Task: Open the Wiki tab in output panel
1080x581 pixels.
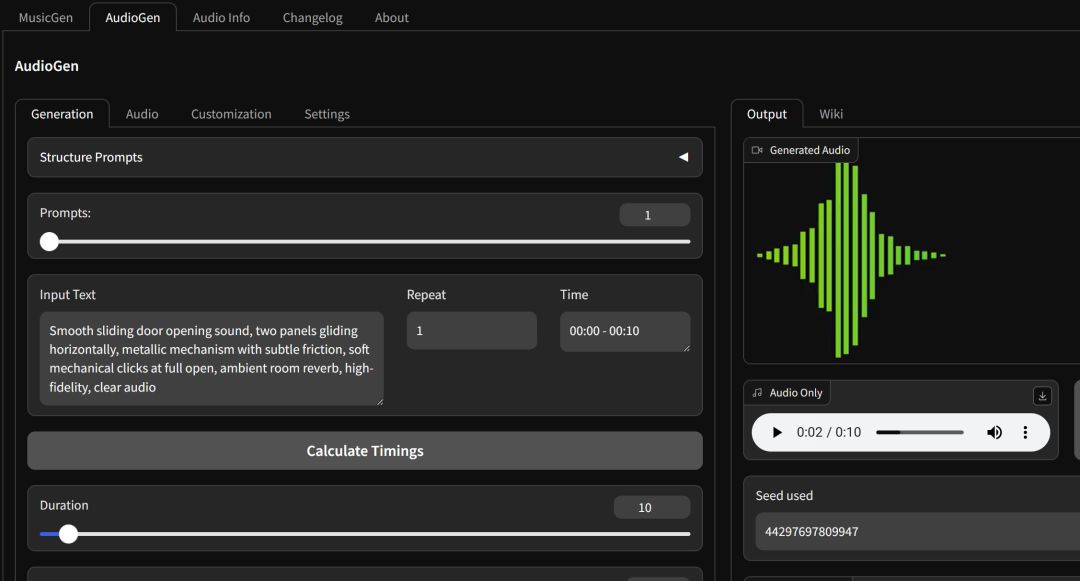Action: pyautogui.click(x=831, y=114)
